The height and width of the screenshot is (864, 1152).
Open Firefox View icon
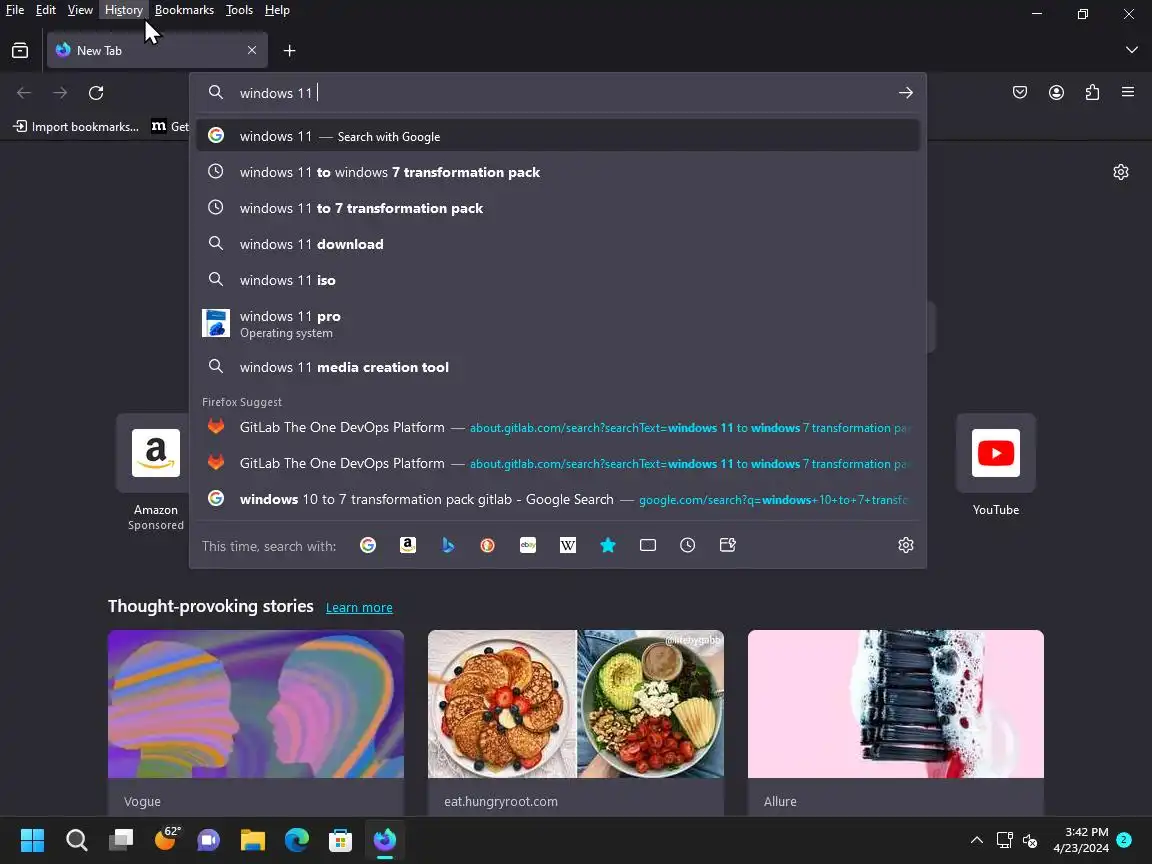click(20, 50)
